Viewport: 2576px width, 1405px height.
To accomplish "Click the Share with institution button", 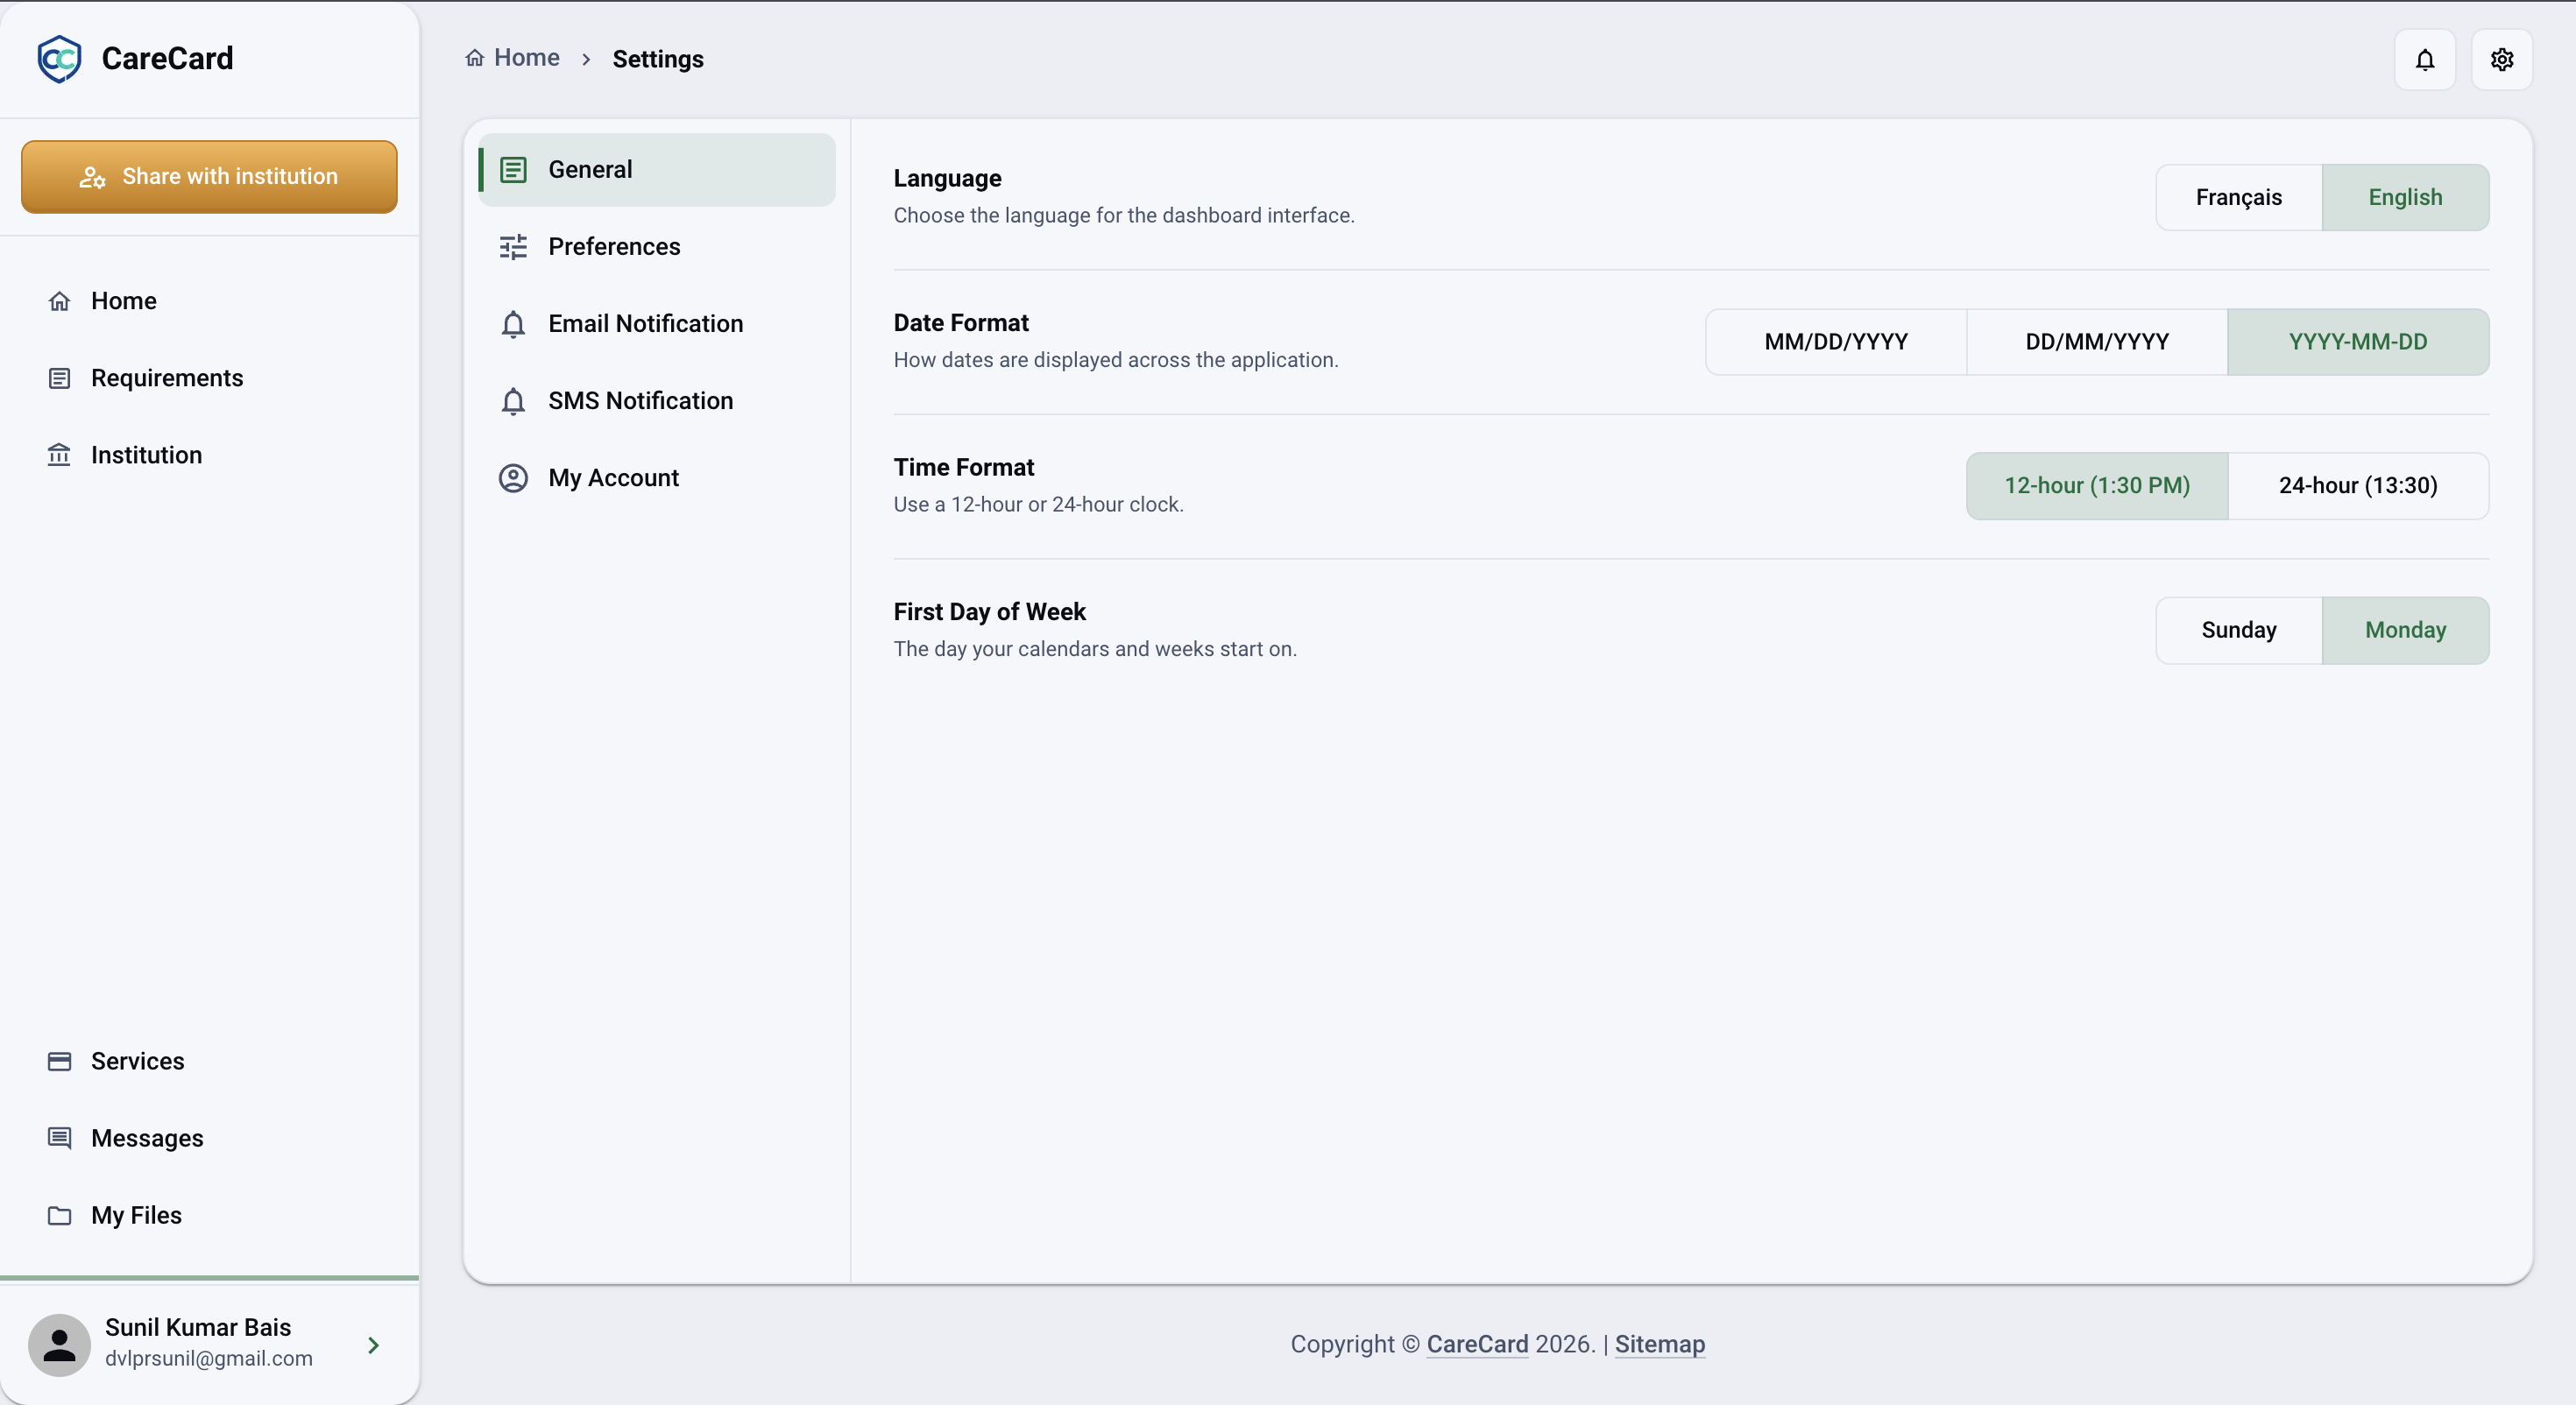I will click(x=209, y=177).
